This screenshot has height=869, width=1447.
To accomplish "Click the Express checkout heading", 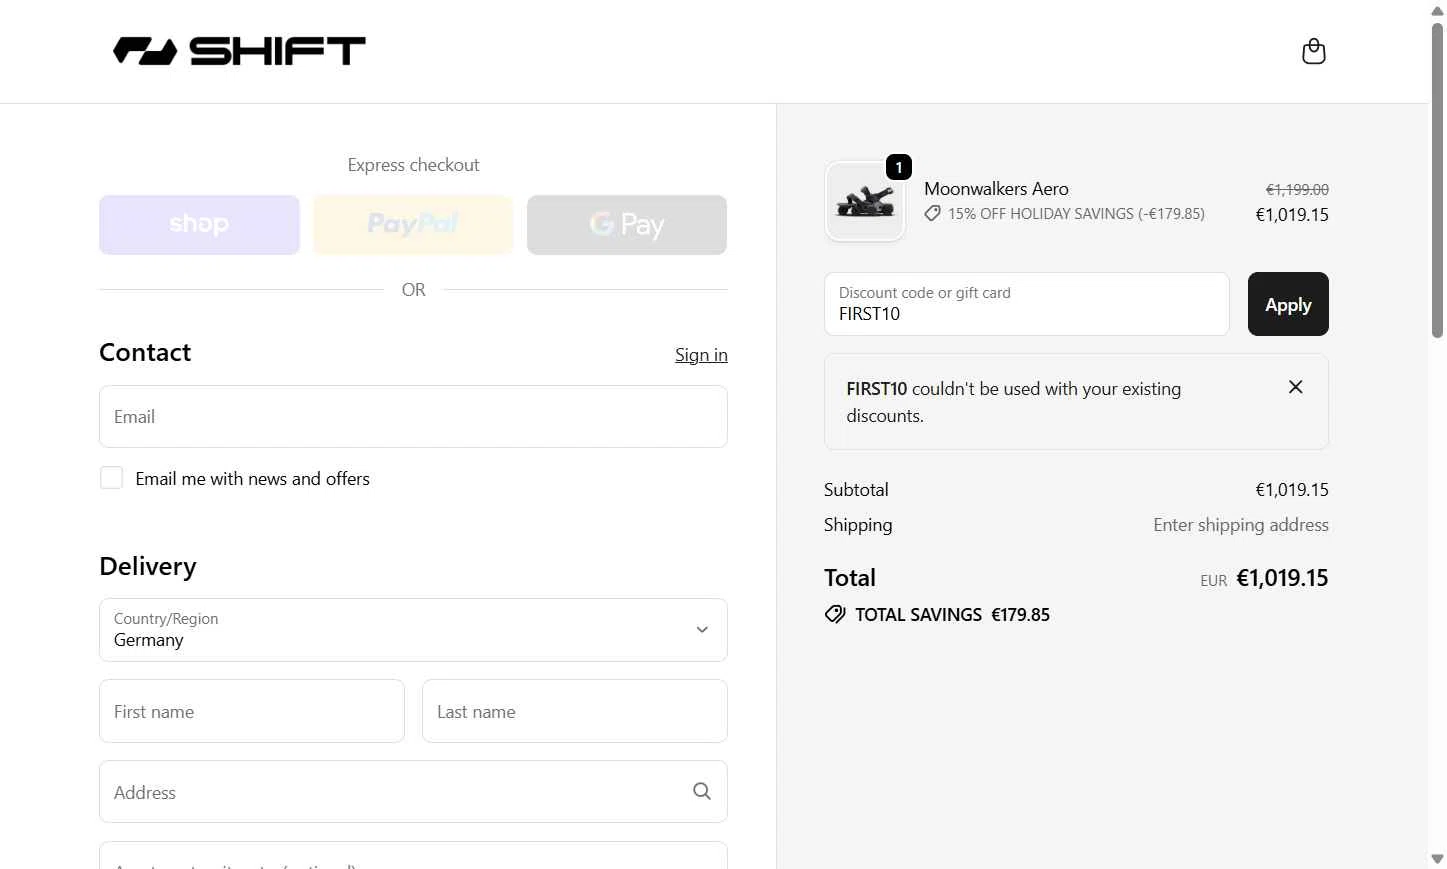I will pos(413,165).
